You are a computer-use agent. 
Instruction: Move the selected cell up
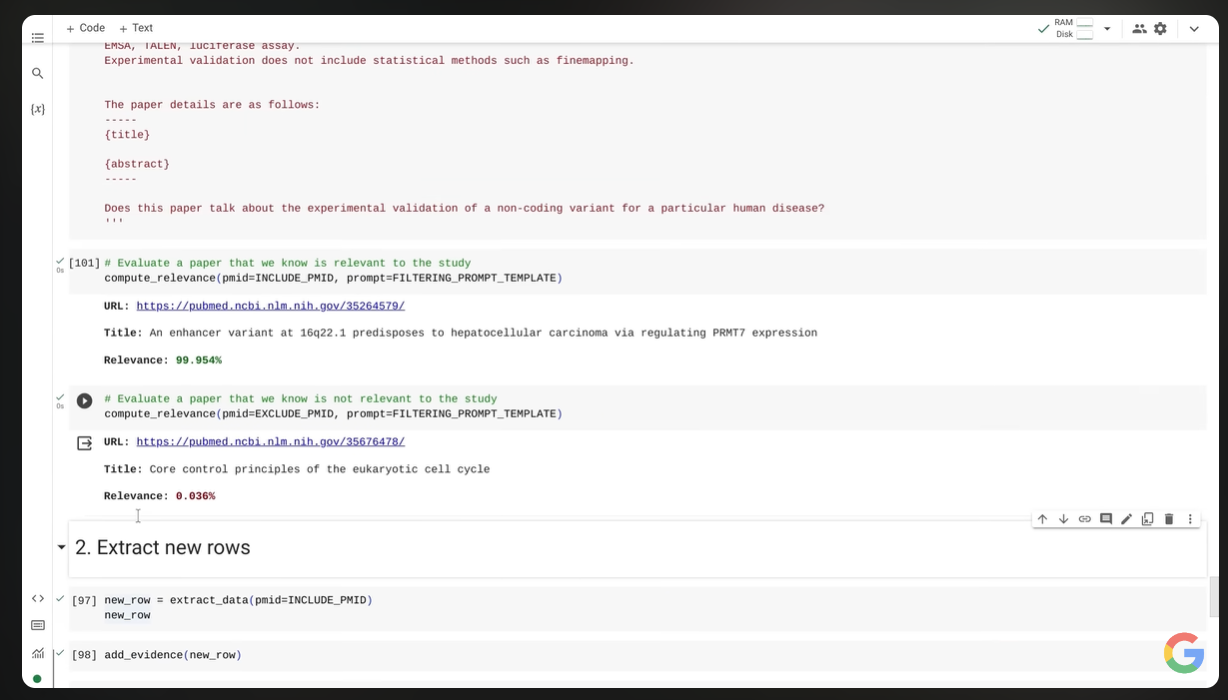point(1042,519)
